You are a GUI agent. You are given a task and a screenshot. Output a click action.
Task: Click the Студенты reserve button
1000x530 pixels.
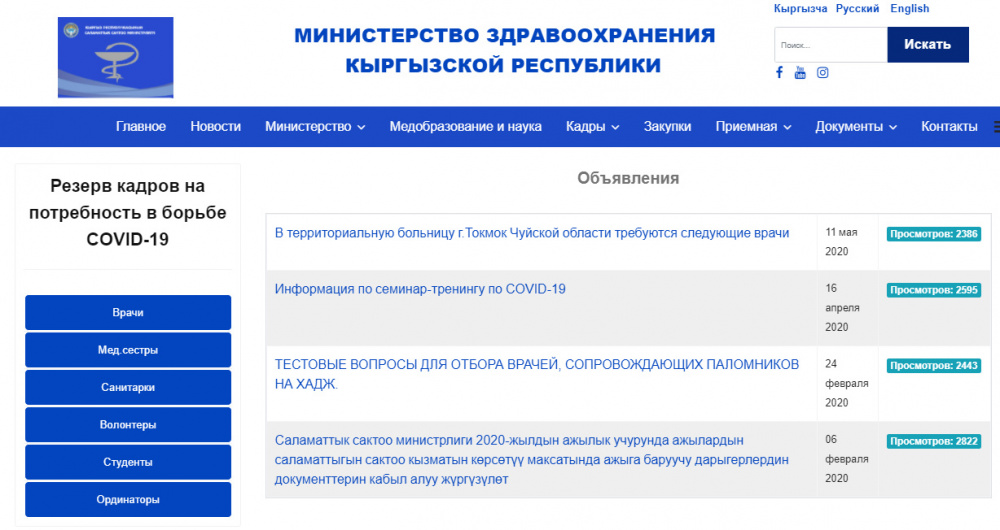pos(128,462)
